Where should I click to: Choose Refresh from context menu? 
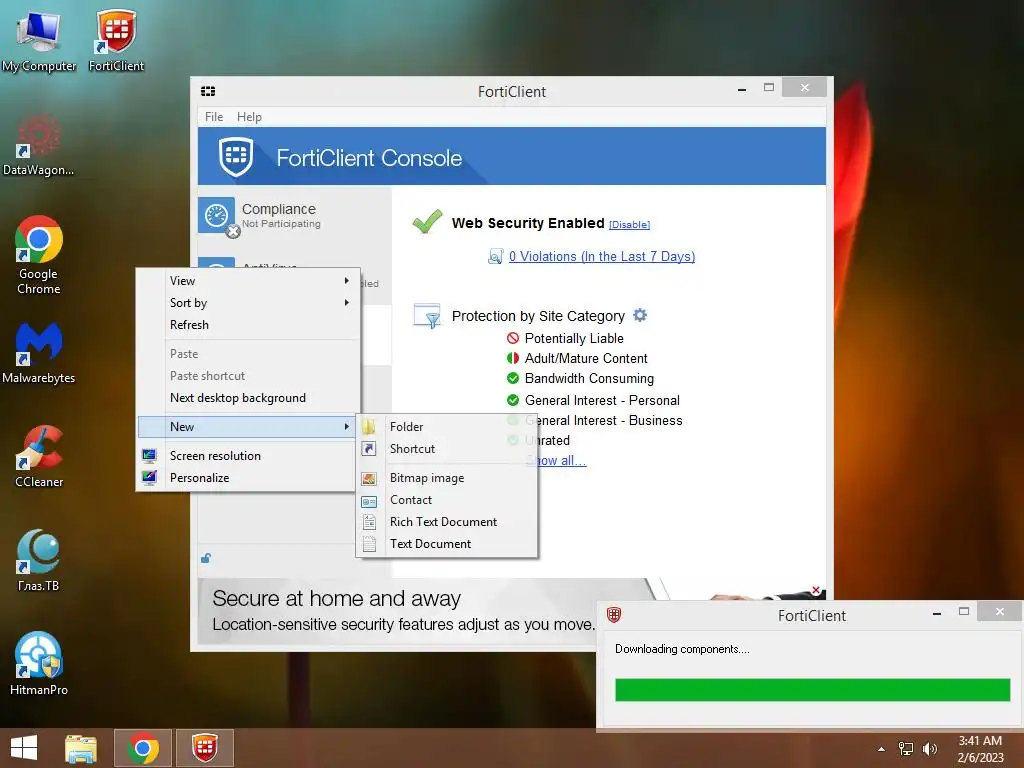[249, 325]
